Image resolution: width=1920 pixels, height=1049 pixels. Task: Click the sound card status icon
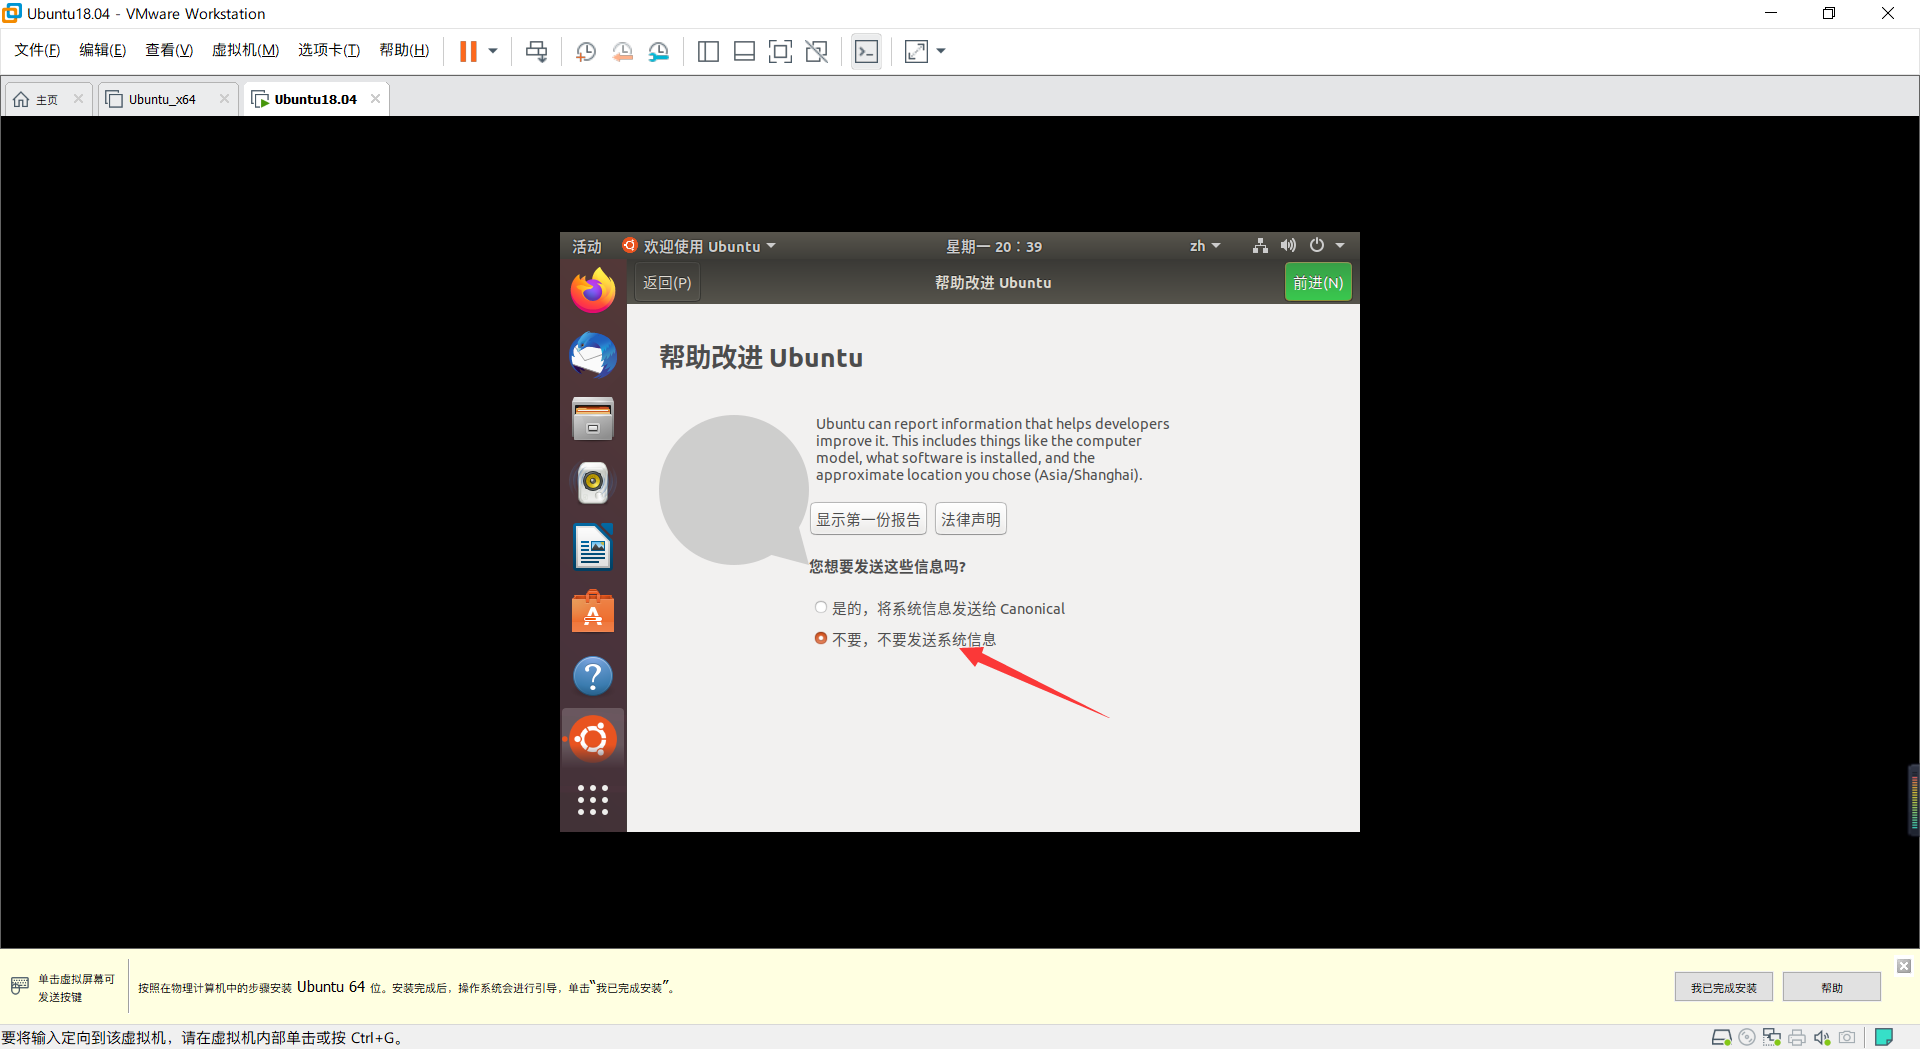coord(1822,1038)
